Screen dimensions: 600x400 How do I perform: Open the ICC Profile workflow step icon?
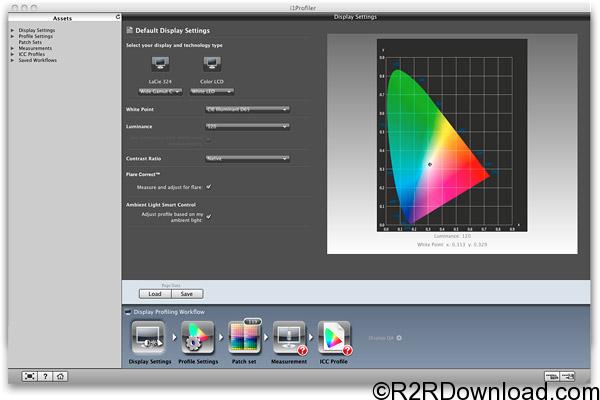click(x=334, y=337)
